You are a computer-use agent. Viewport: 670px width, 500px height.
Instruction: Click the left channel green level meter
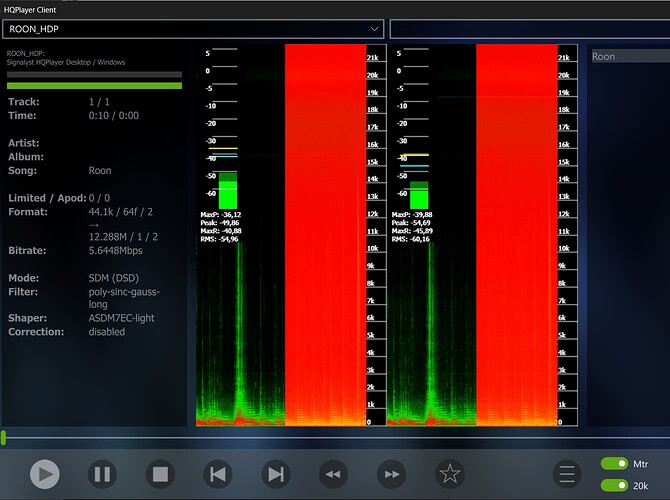(228, 191)
